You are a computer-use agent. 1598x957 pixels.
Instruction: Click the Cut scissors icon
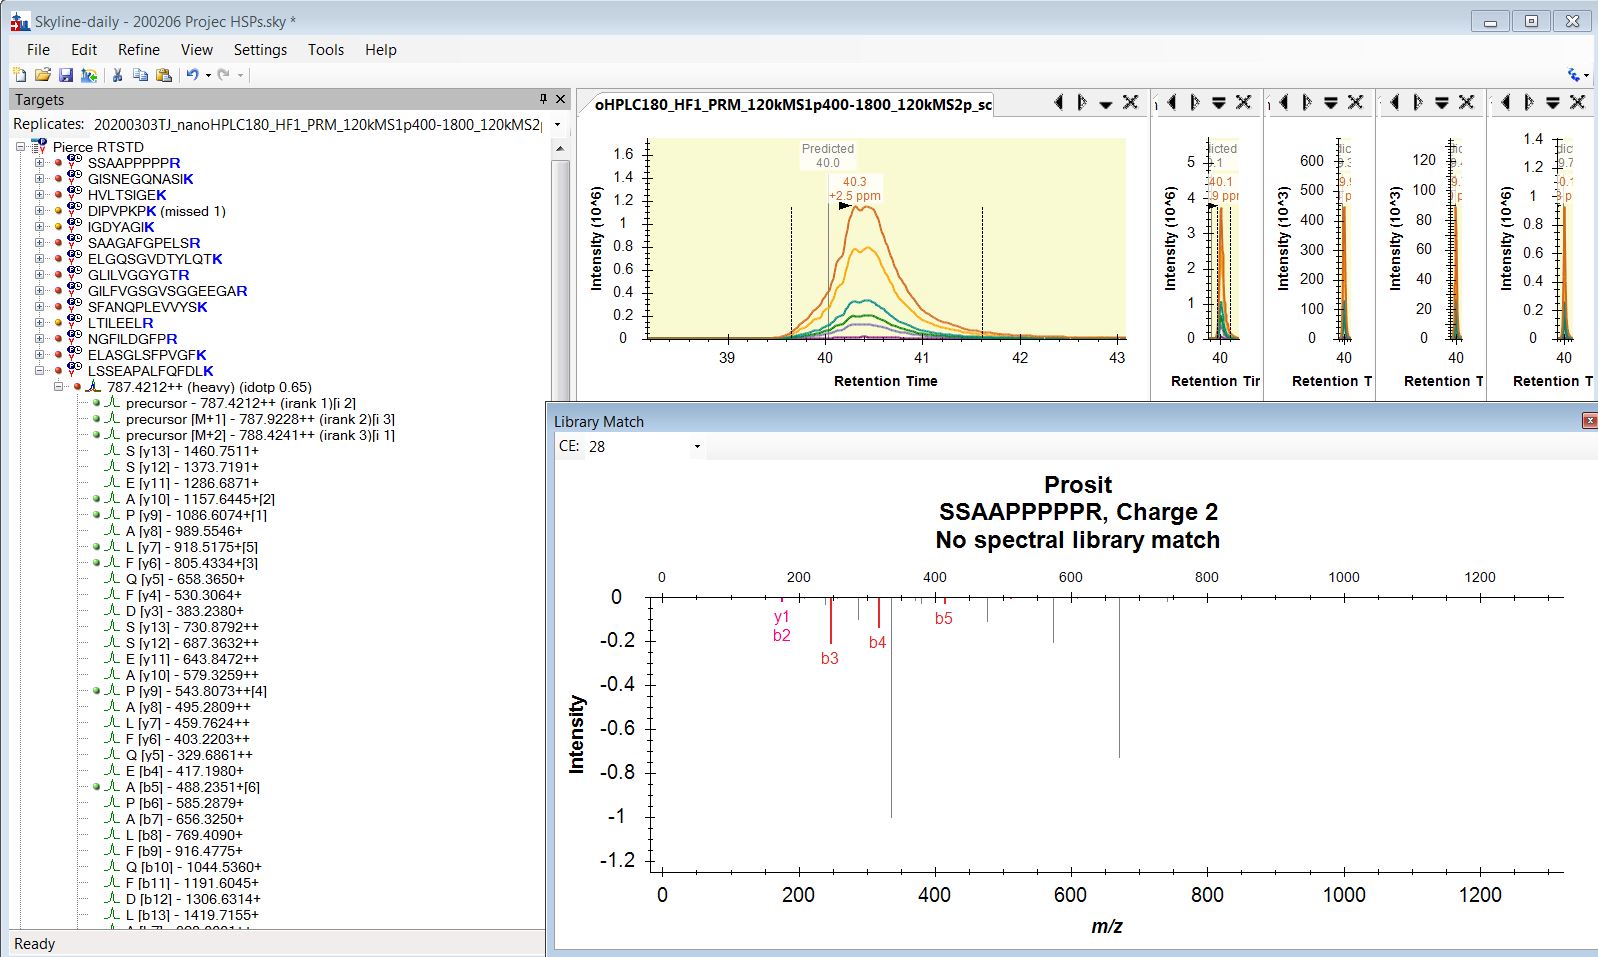[117, 75]
